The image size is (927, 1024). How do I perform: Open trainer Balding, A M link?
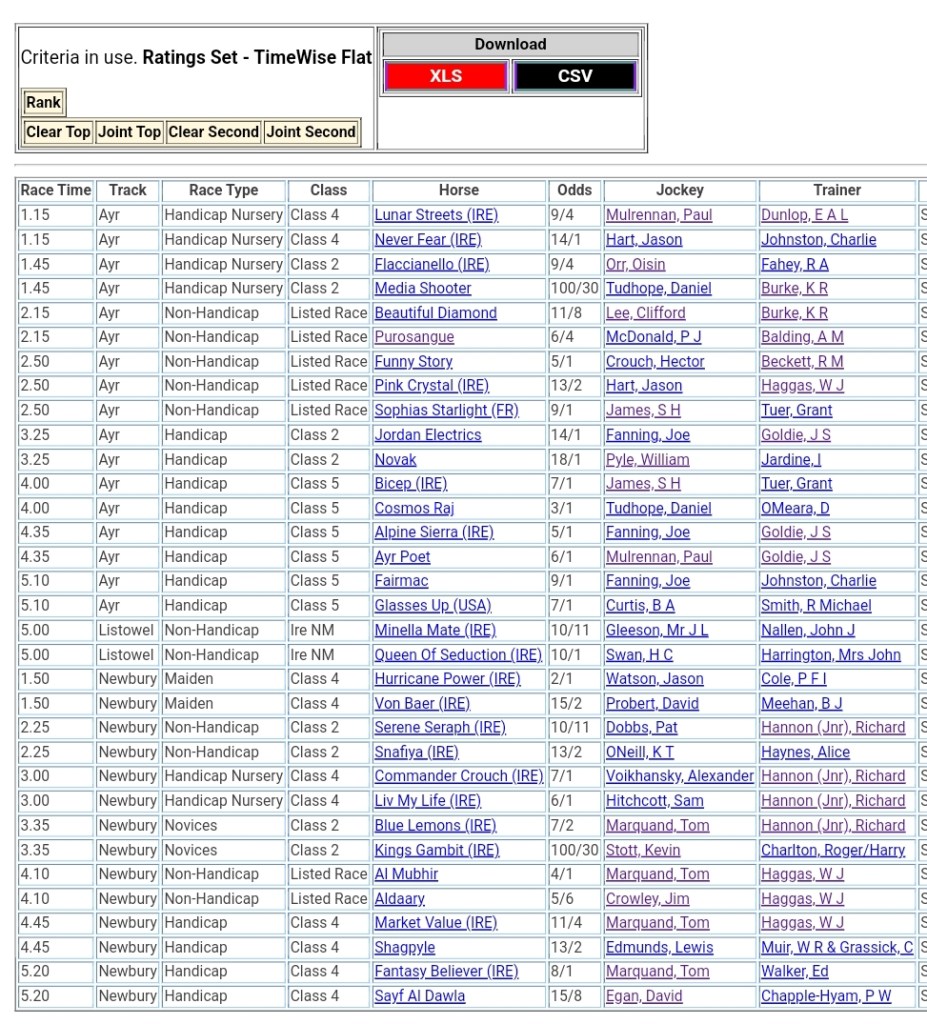click(x=802, y=337)
